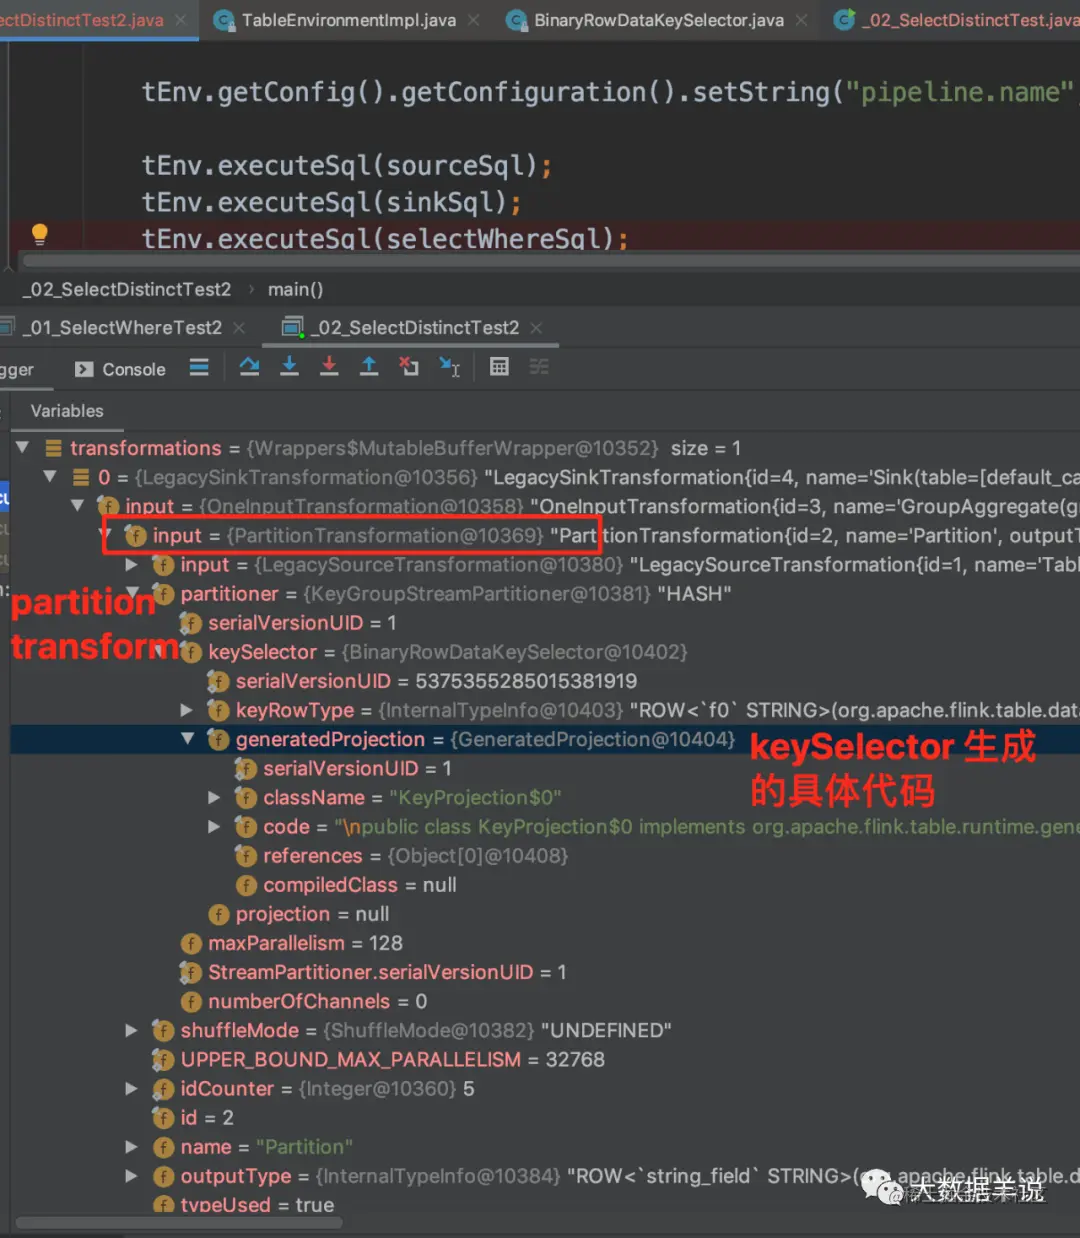Select the Variables panel tab
Viewport: 1080px width, 1238px height.
[x=67, y=411]
